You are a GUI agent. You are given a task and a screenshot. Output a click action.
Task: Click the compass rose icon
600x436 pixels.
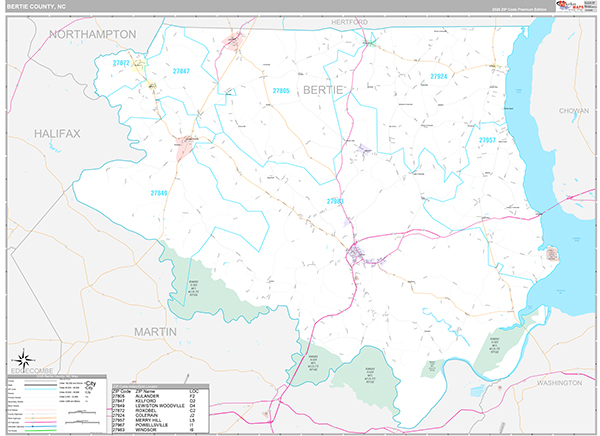(23, 360)
